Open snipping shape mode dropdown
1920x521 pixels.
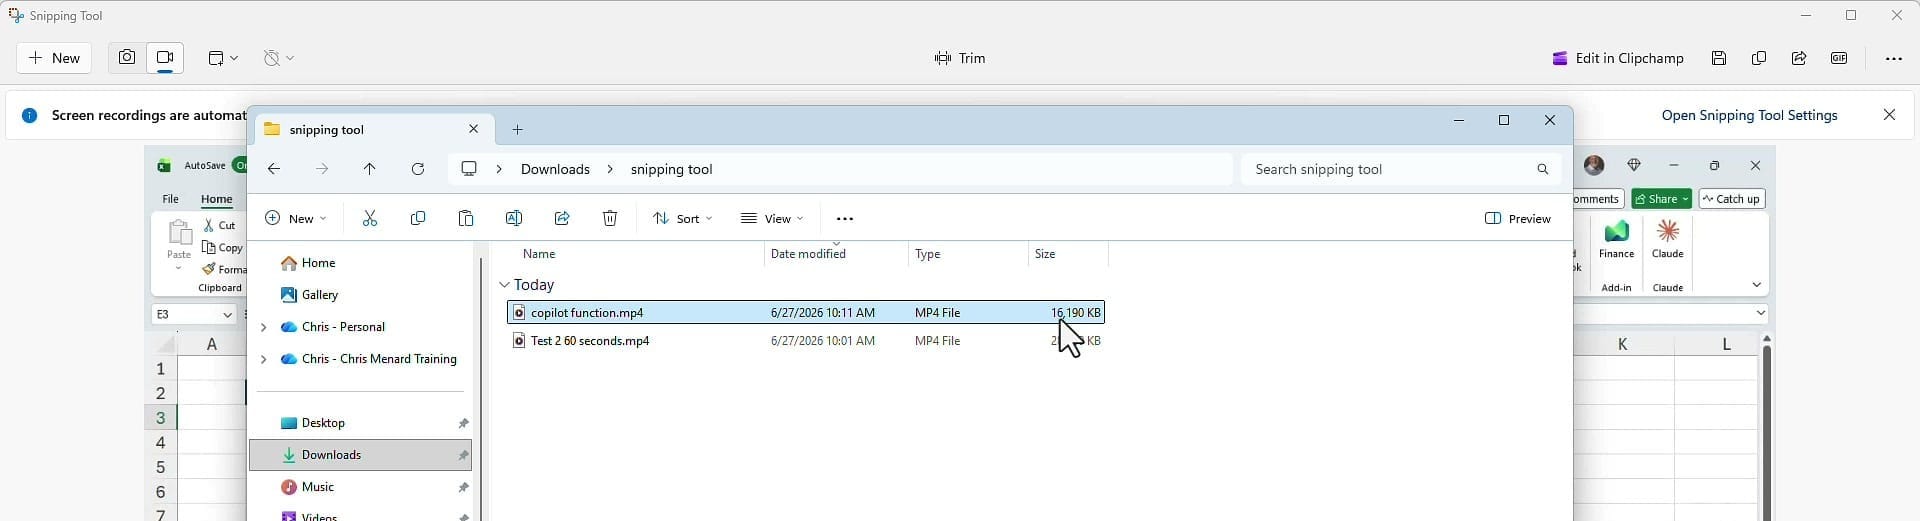(223, 58)
